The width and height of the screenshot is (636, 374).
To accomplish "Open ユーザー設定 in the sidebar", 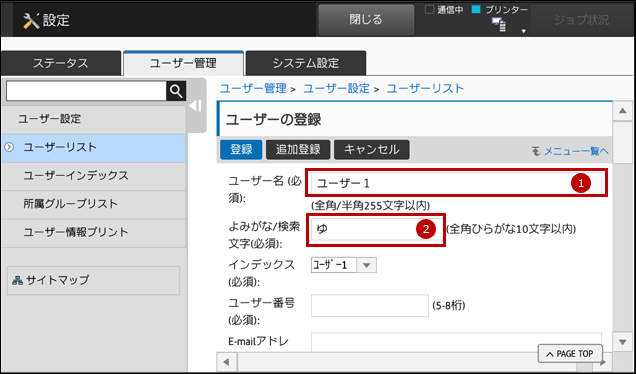I will 93,119.
